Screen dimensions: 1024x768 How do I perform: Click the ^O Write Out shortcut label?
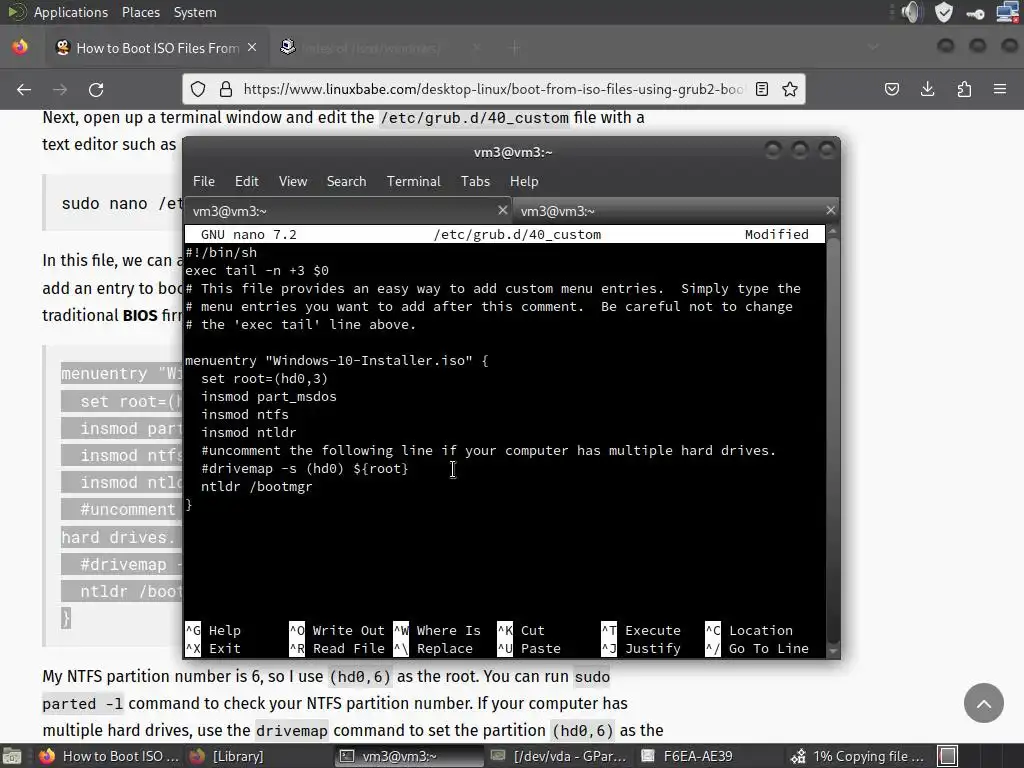(337, 631)
